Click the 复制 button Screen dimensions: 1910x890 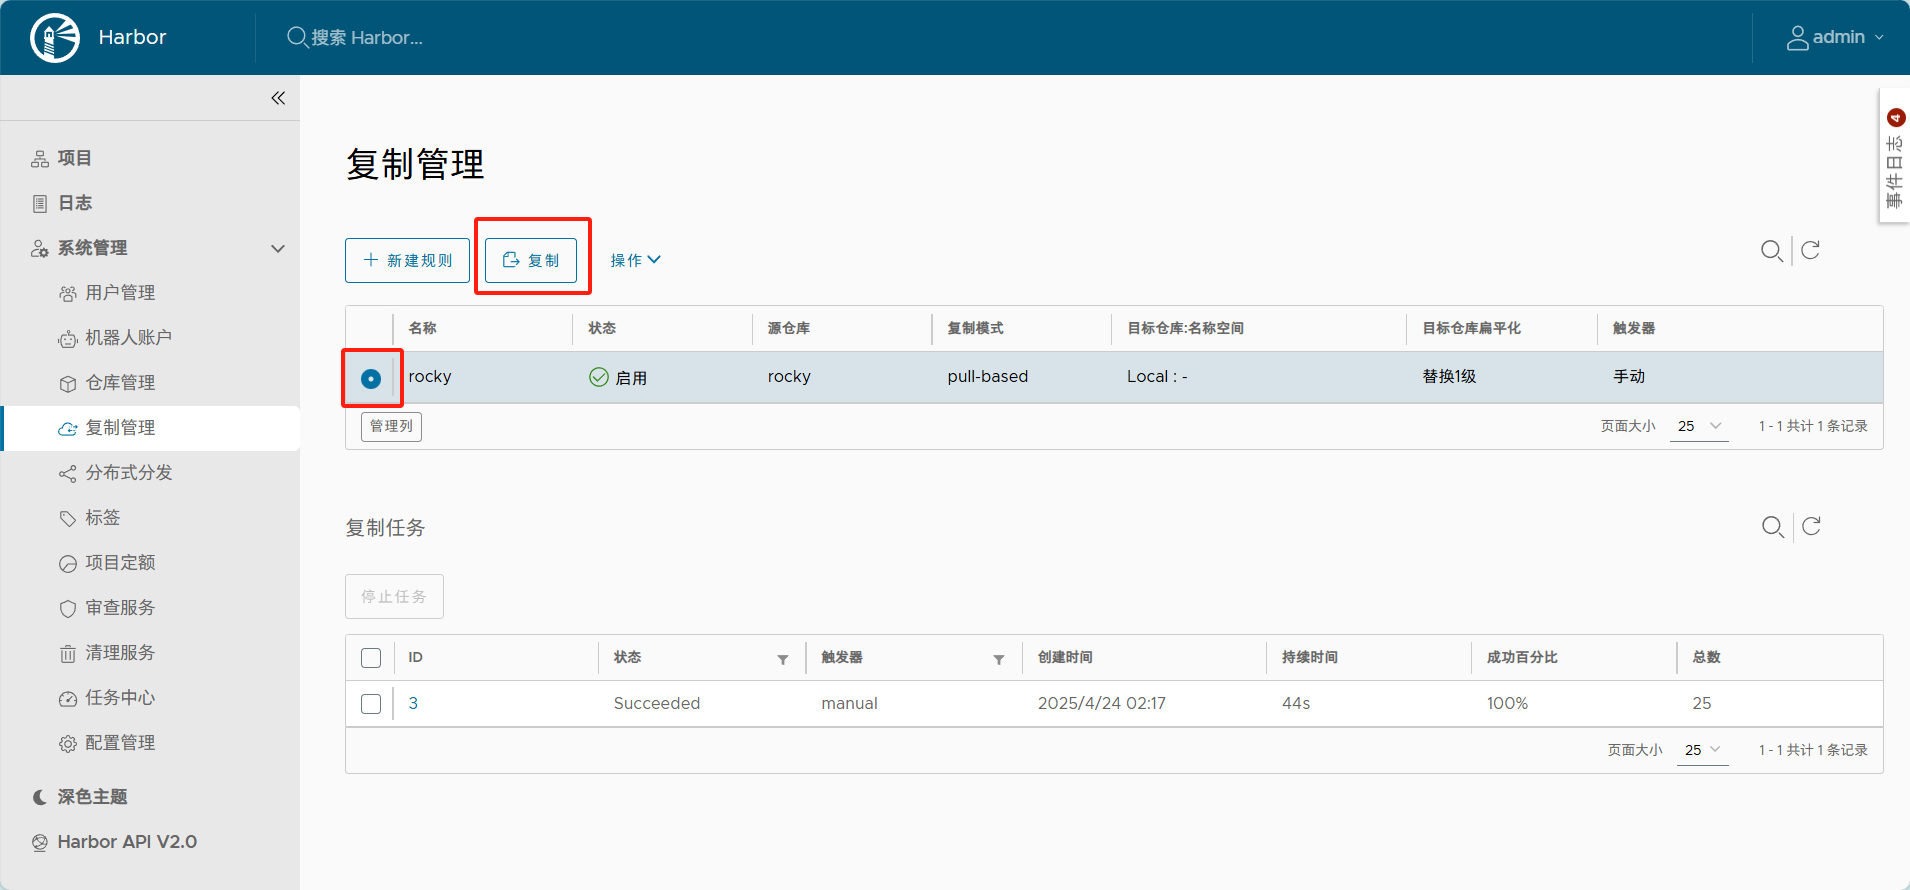point(531,260)
